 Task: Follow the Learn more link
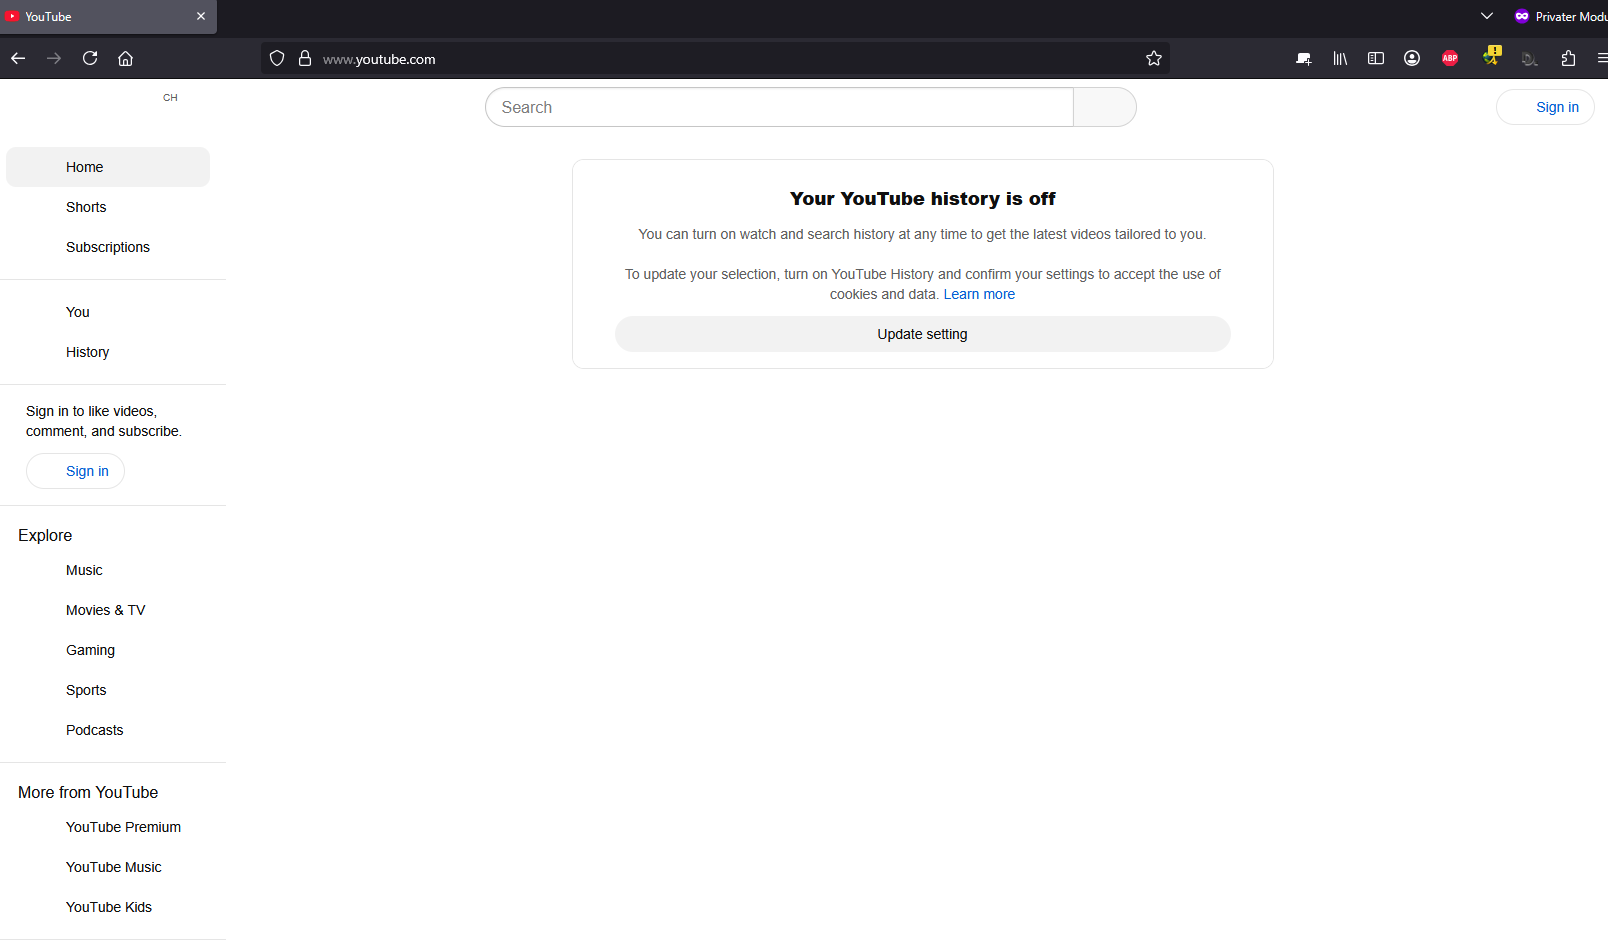[979, 294]
